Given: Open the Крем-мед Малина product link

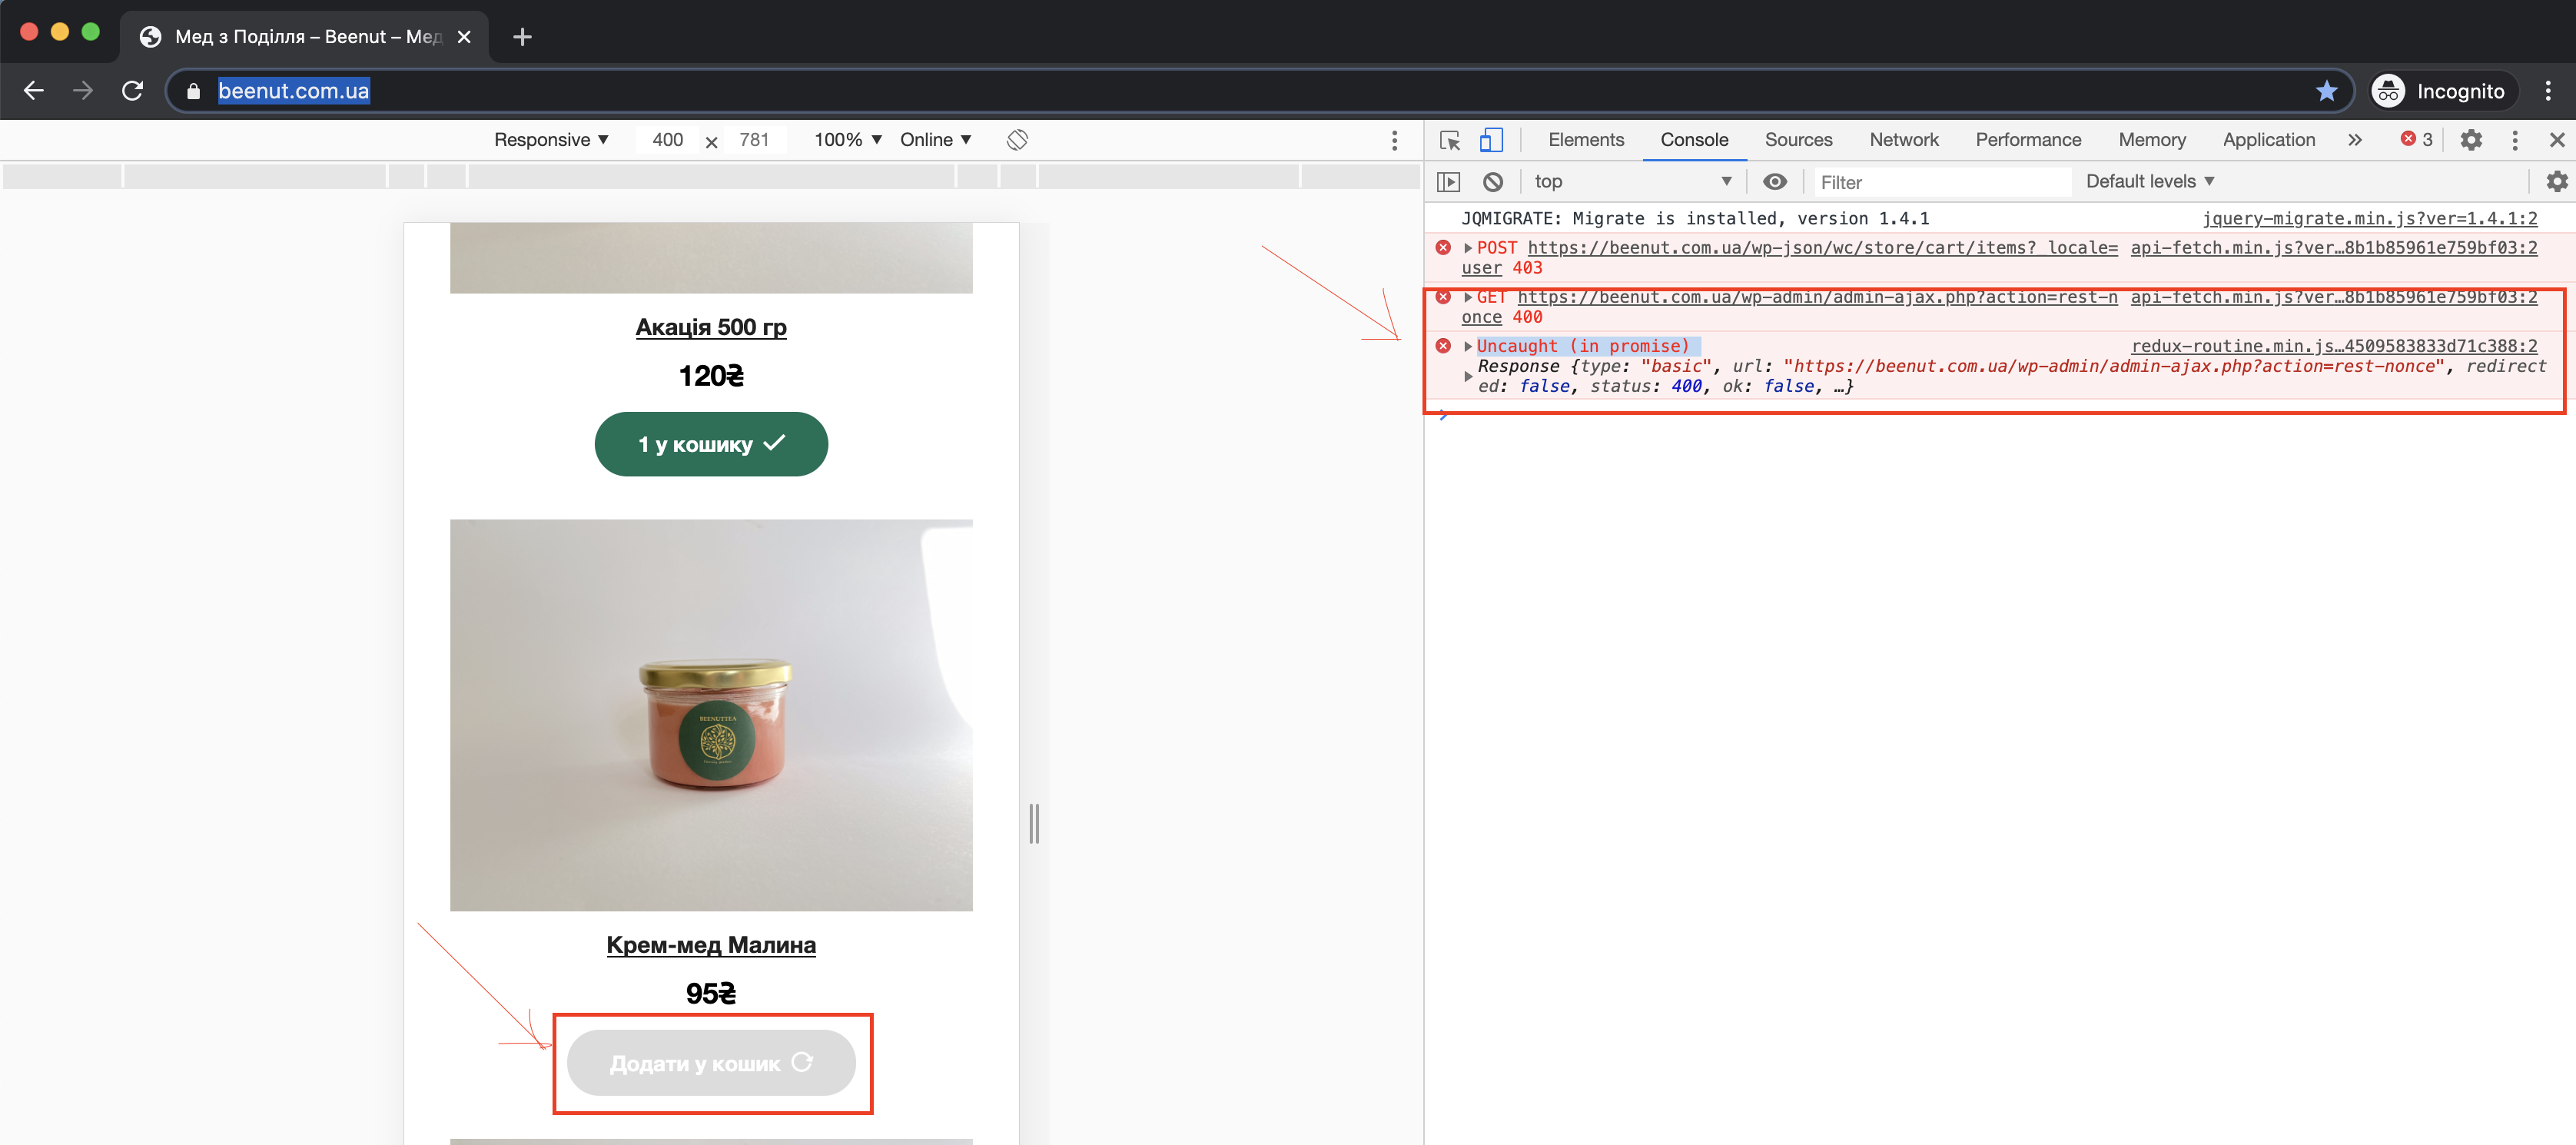Looking at the screenshot, I should (710, 945).
